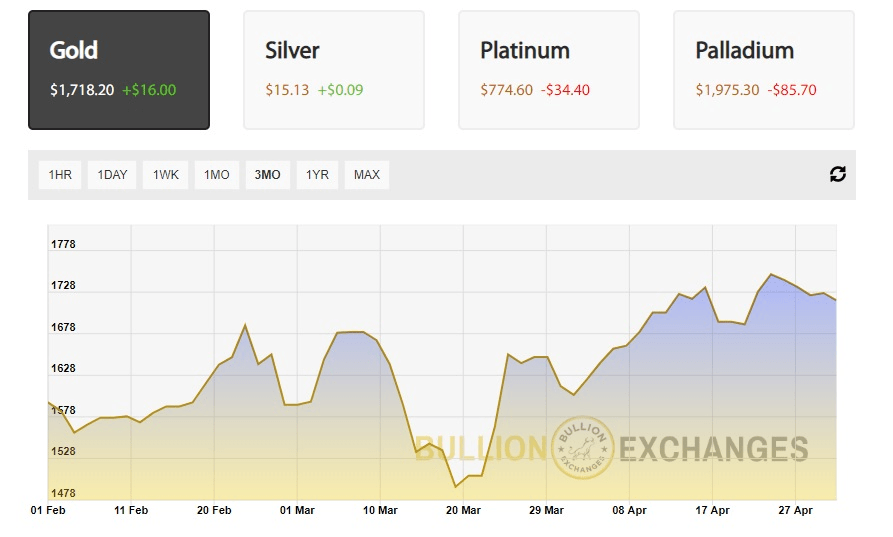Click the refresh chart icon
This screenshot has height=537, width=893.
838,174
